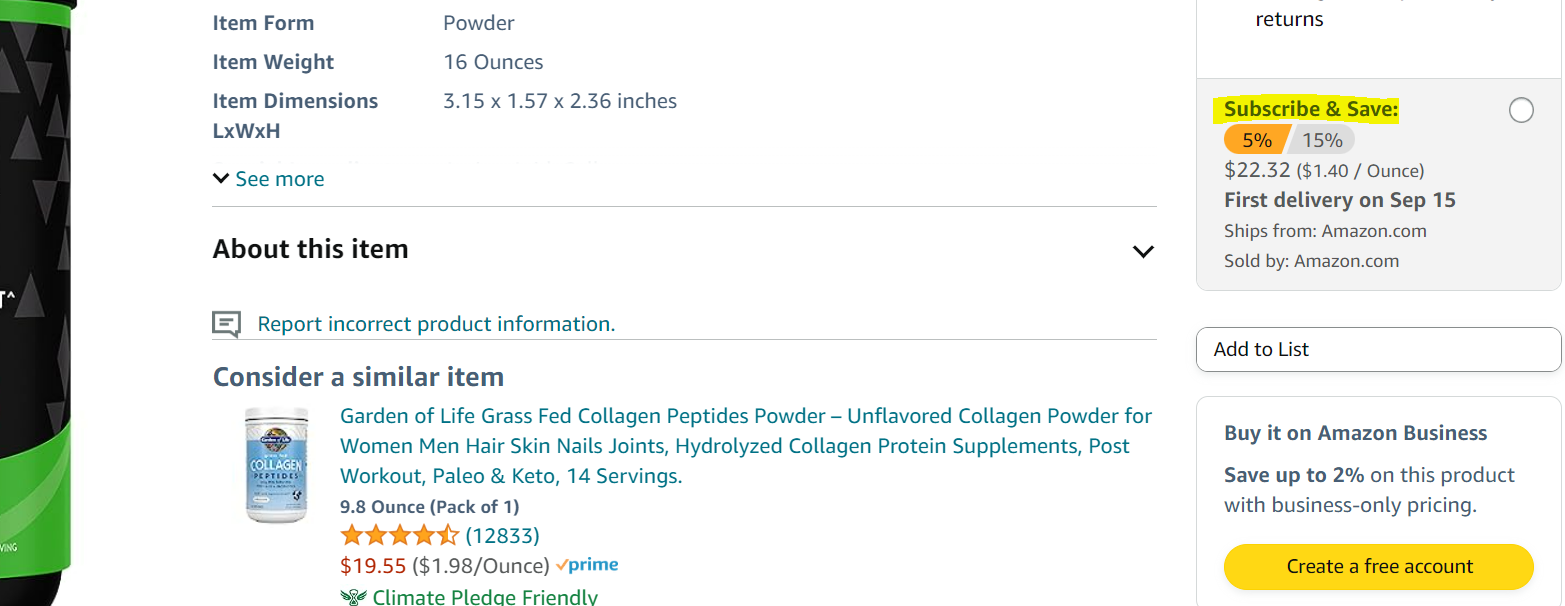Click the Climate Pledge Friendly leaf icon
Image resolution: width=1565 pixels, height=606 pixels.
(x=354, y=598)
